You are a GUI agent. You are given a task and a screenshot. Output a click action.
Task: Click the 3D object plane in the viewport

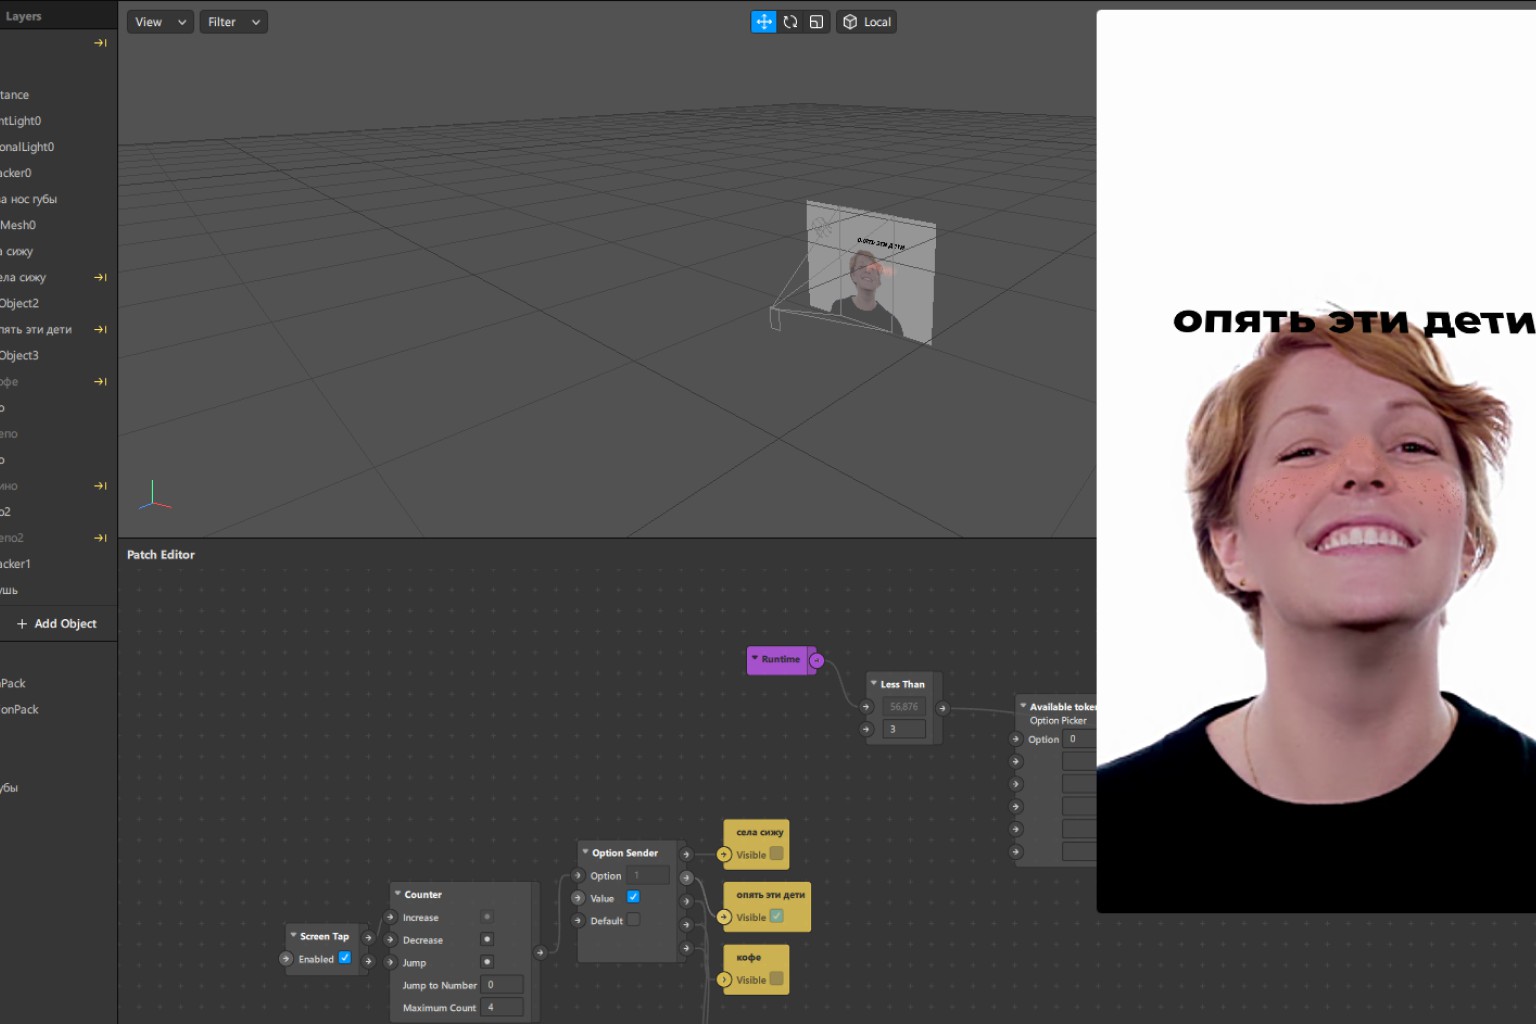871,272
